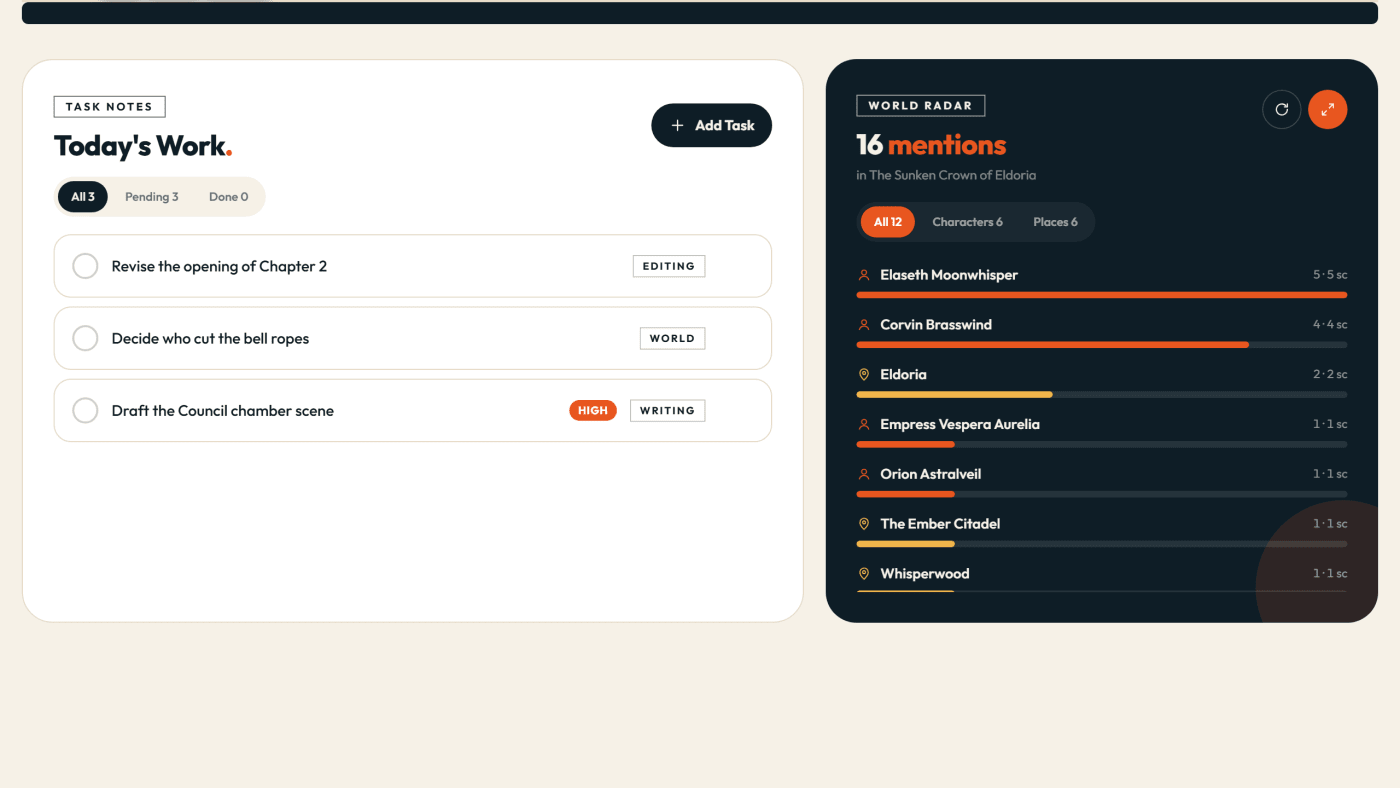This screenshot has width=1400, height=788.
Task: Click the HIGH priority badge
Action: pos(593,410)
